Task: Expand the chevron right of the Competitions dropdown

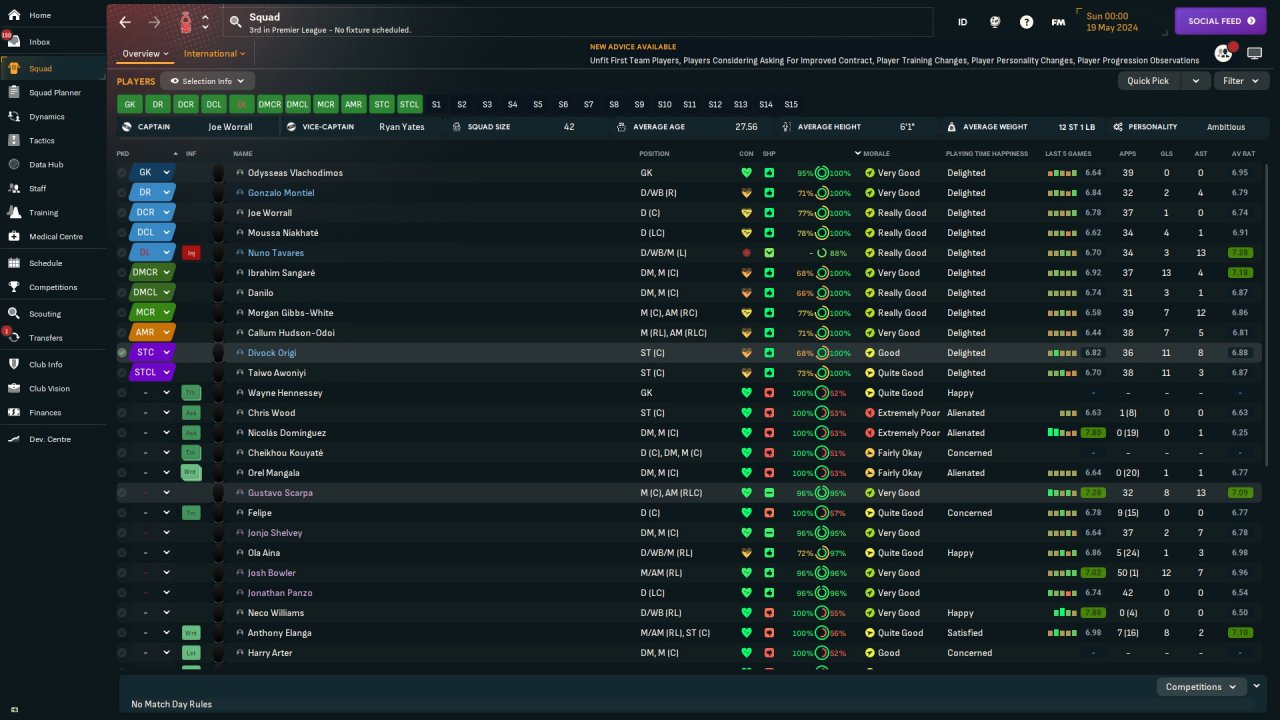Action: tap(1257, 687)
